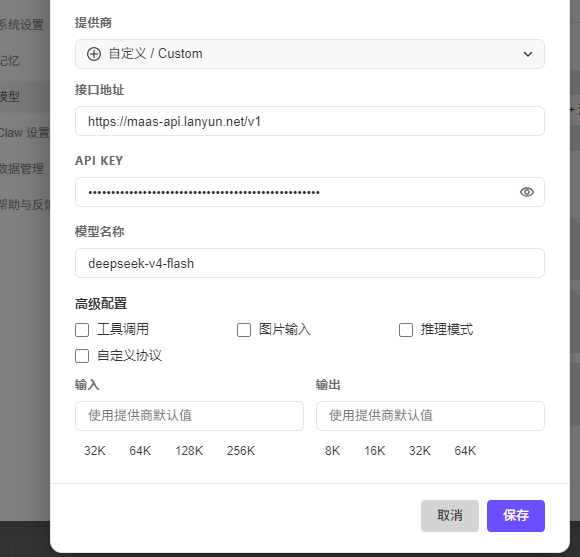Select the 64K output preset
580x557 pixels.
point(465,451)
